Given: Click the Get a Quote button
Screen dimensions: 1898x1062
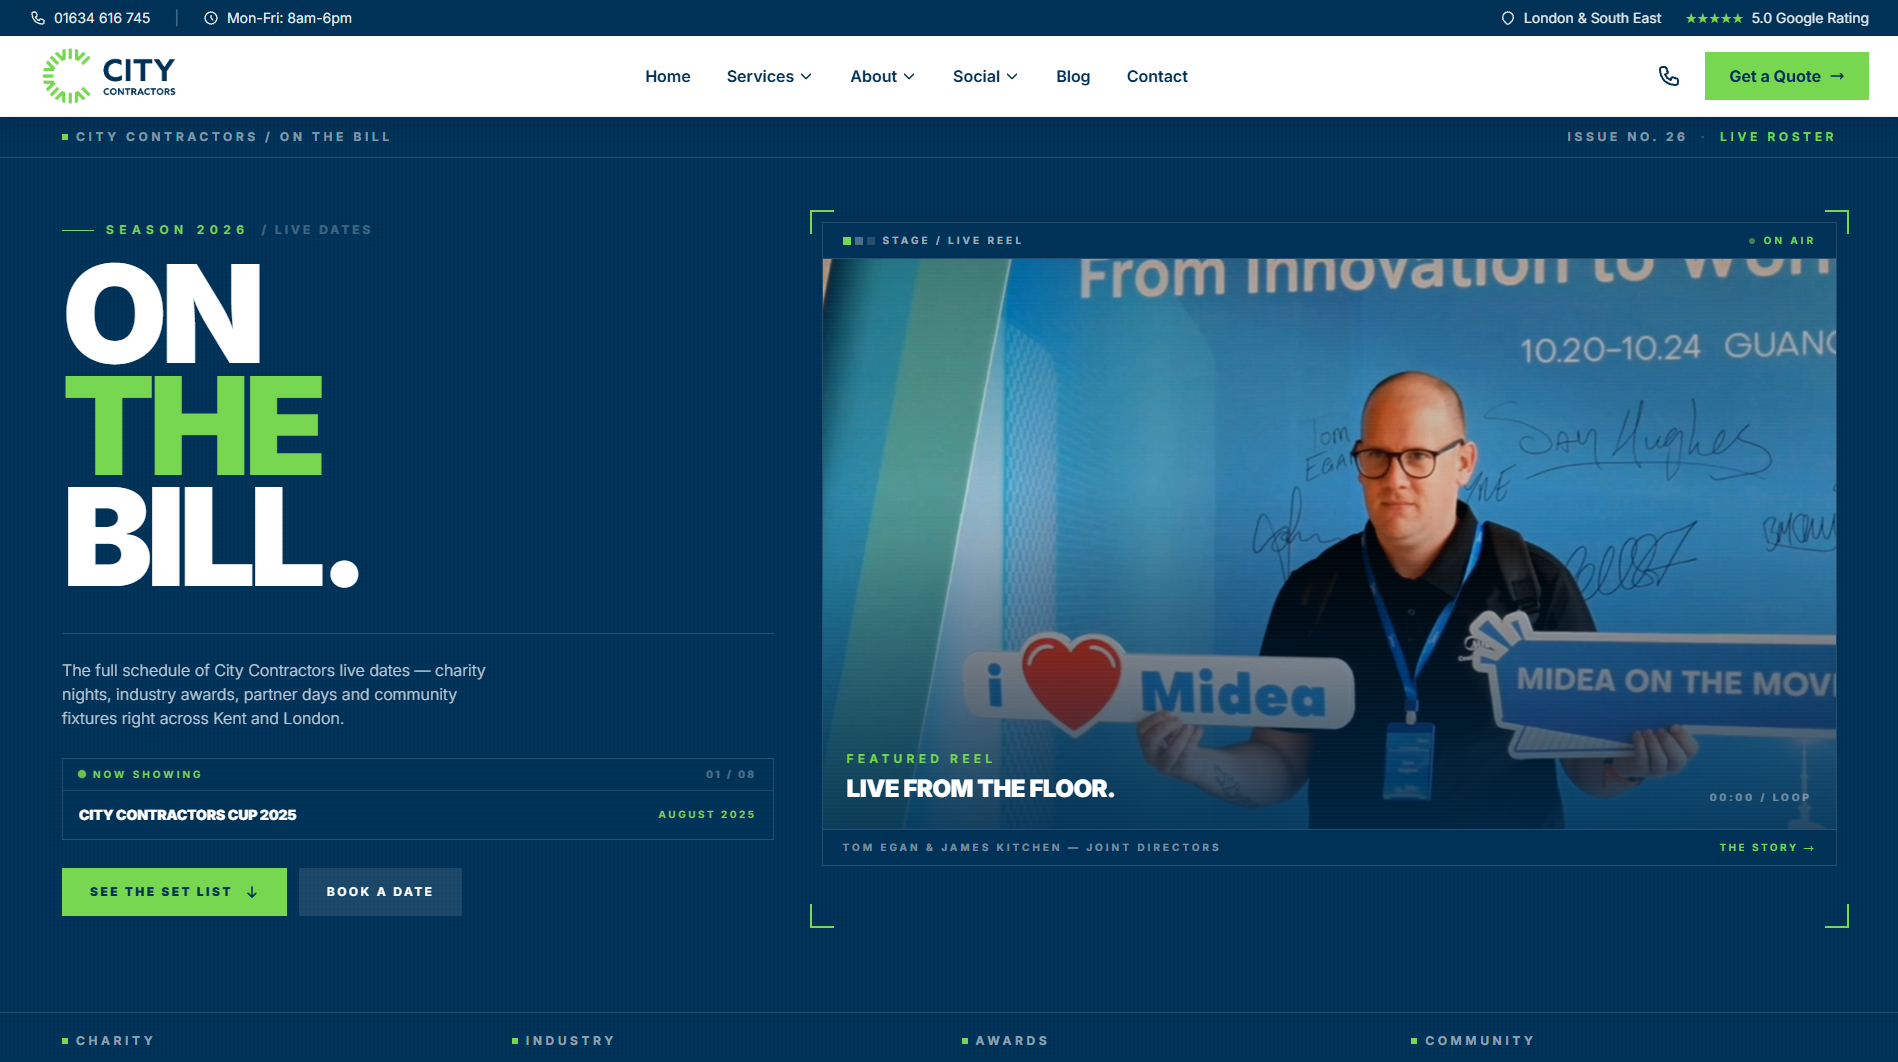Looking at the screenshot, I should (x=1786, y=76).
